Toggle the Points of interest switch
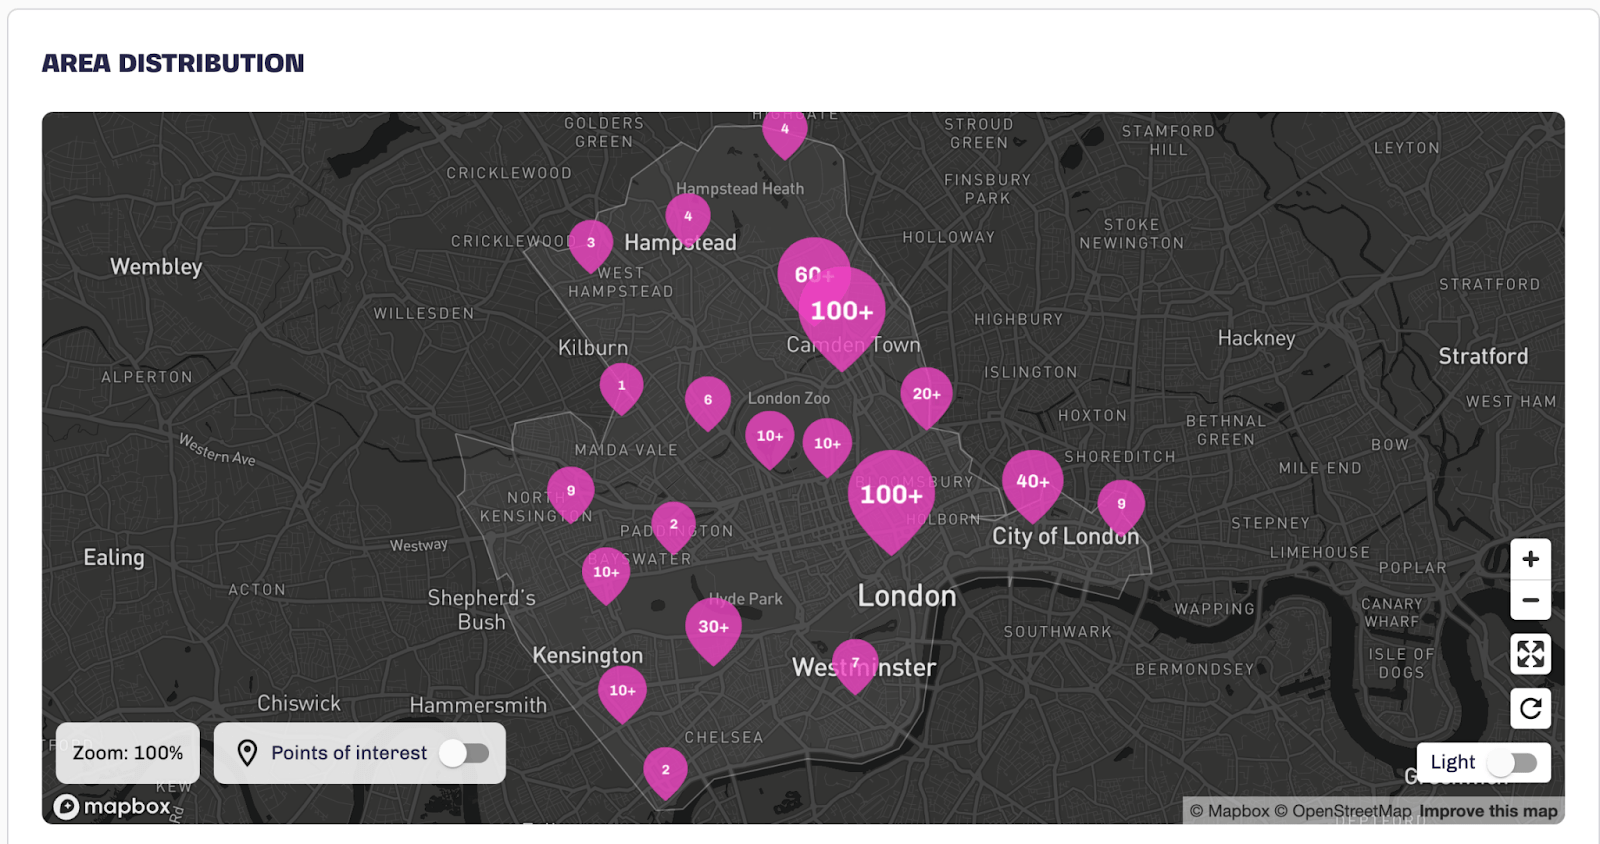This screenshot has height=844, width=1600. [464, 753]
